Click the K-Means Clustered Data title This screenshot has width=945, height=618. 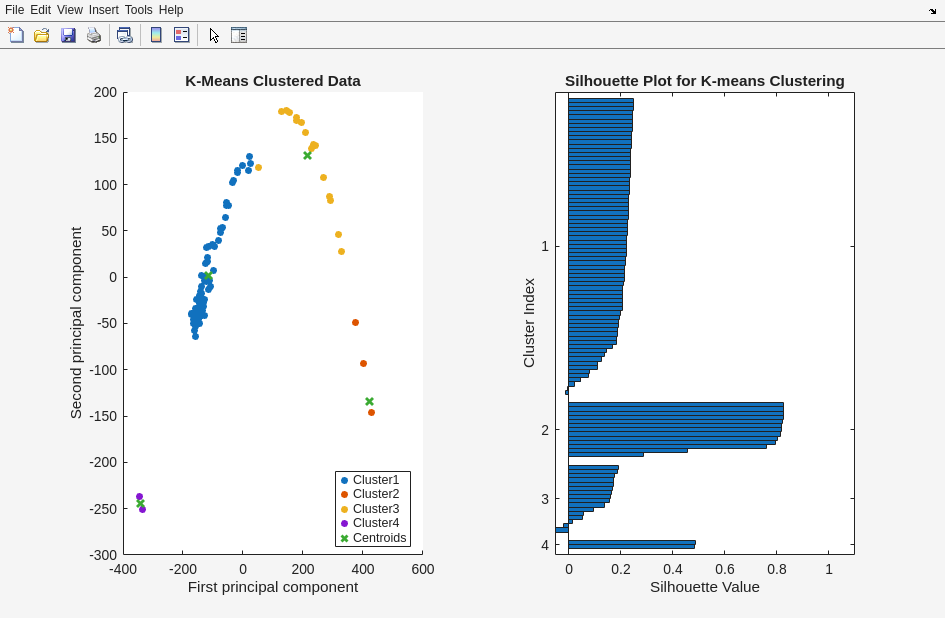(x=273, y=81)
